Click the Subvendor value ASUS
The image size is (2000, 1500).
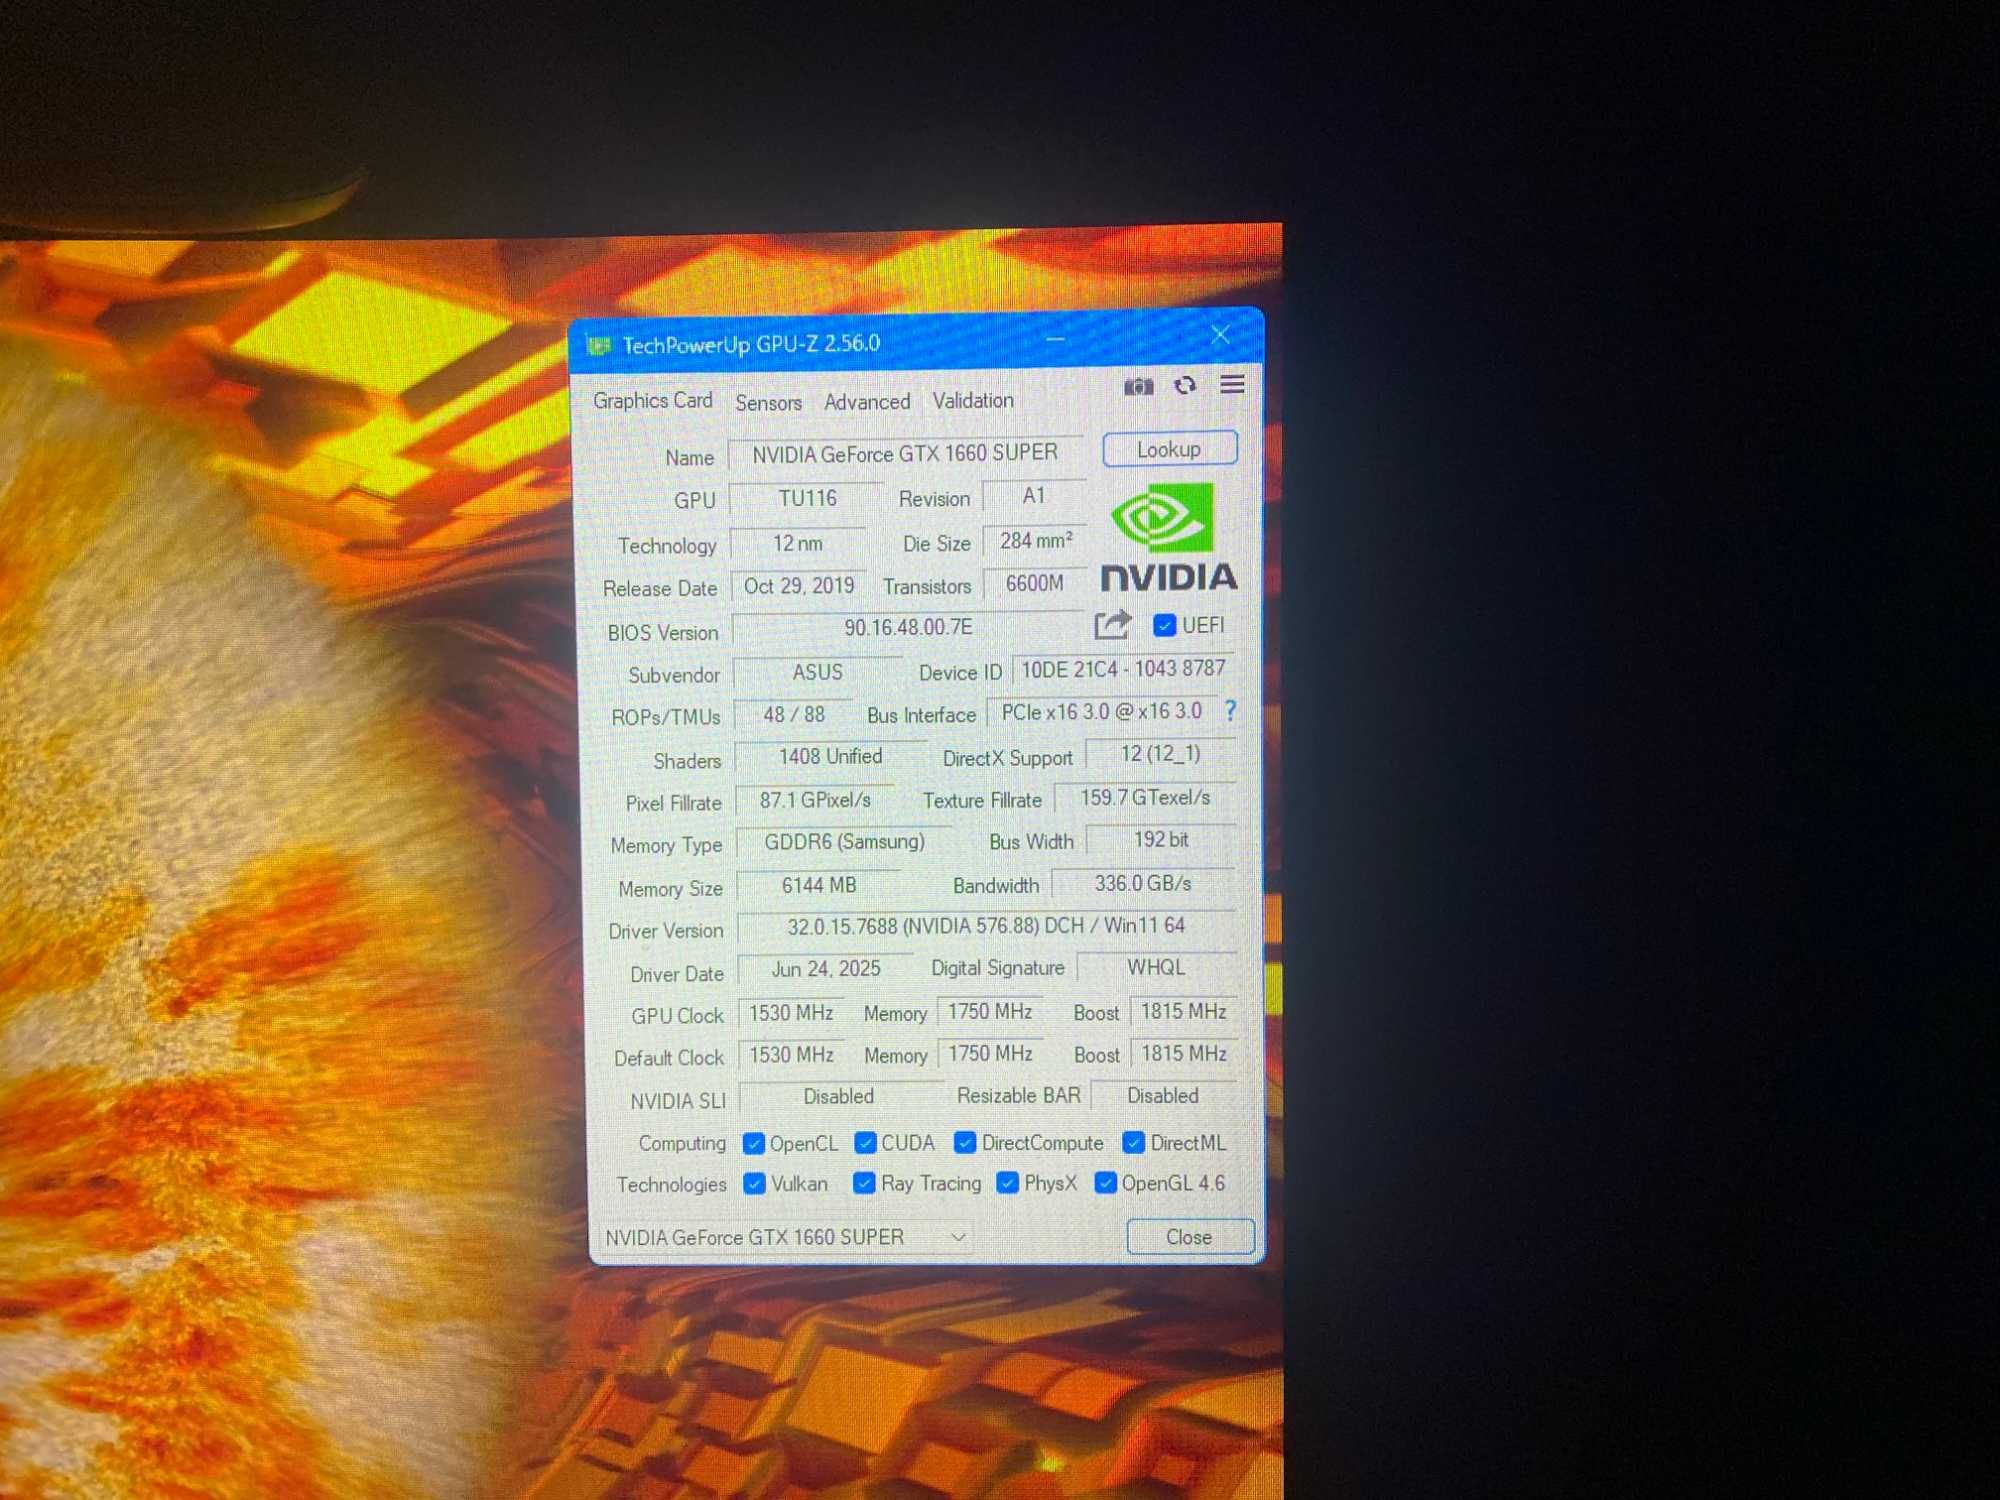(x=818, y=672)
